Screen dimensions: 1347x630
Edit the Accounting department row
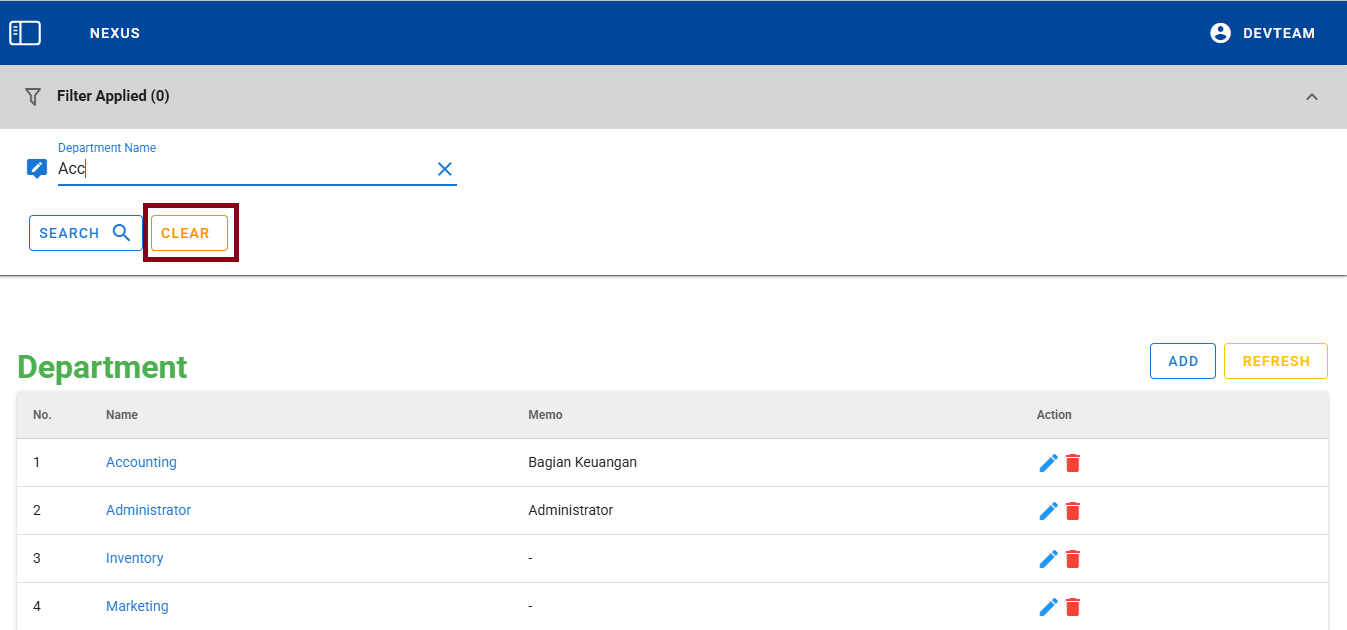(x=1048, y=463)
